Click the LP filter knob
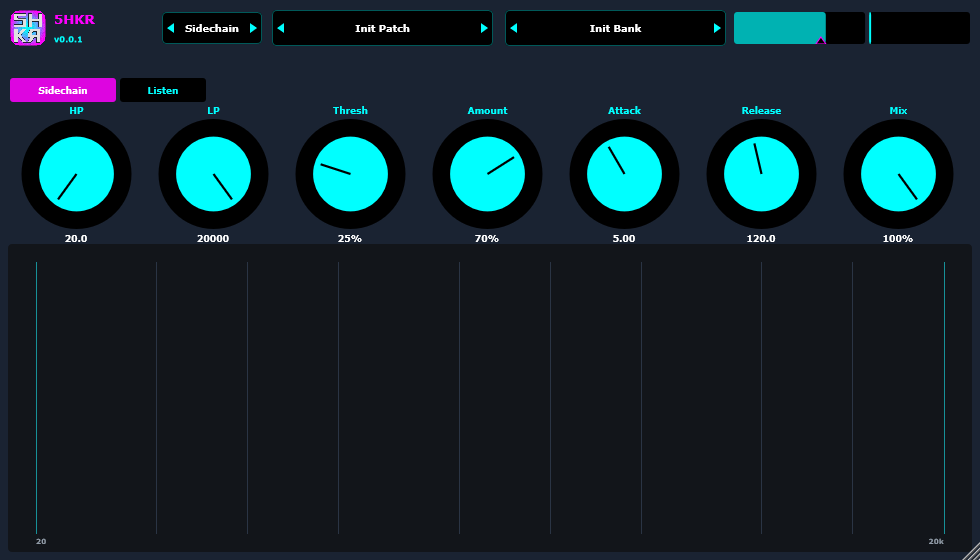Viewport: 980px width, 560px height. pyautogui.click(x=213, y=174)
